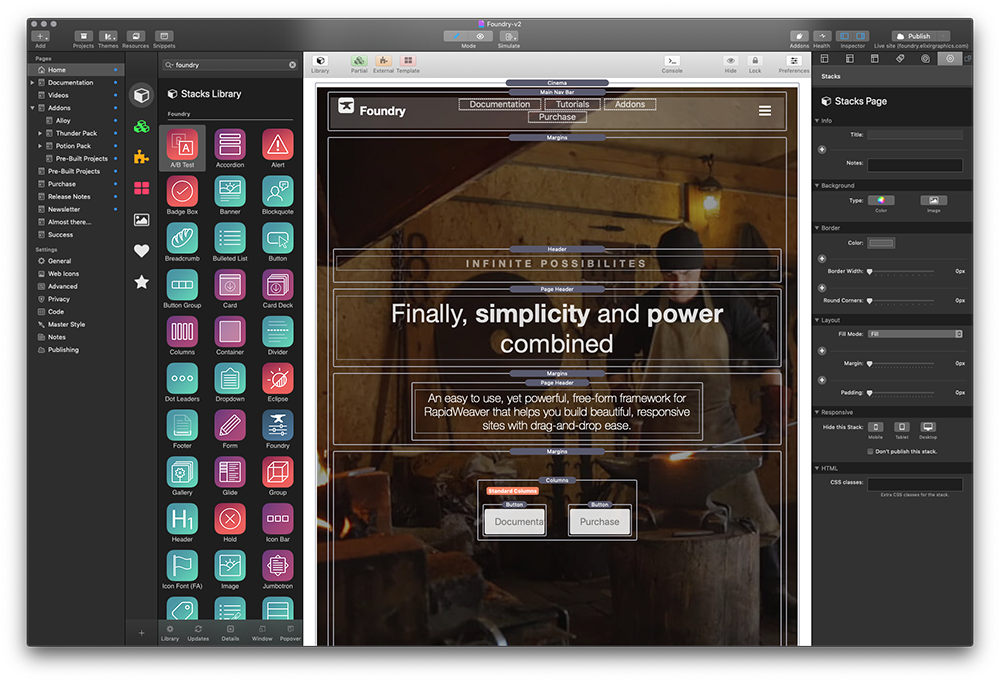
Task: Focus the library search field
Action: coord(230,65)
